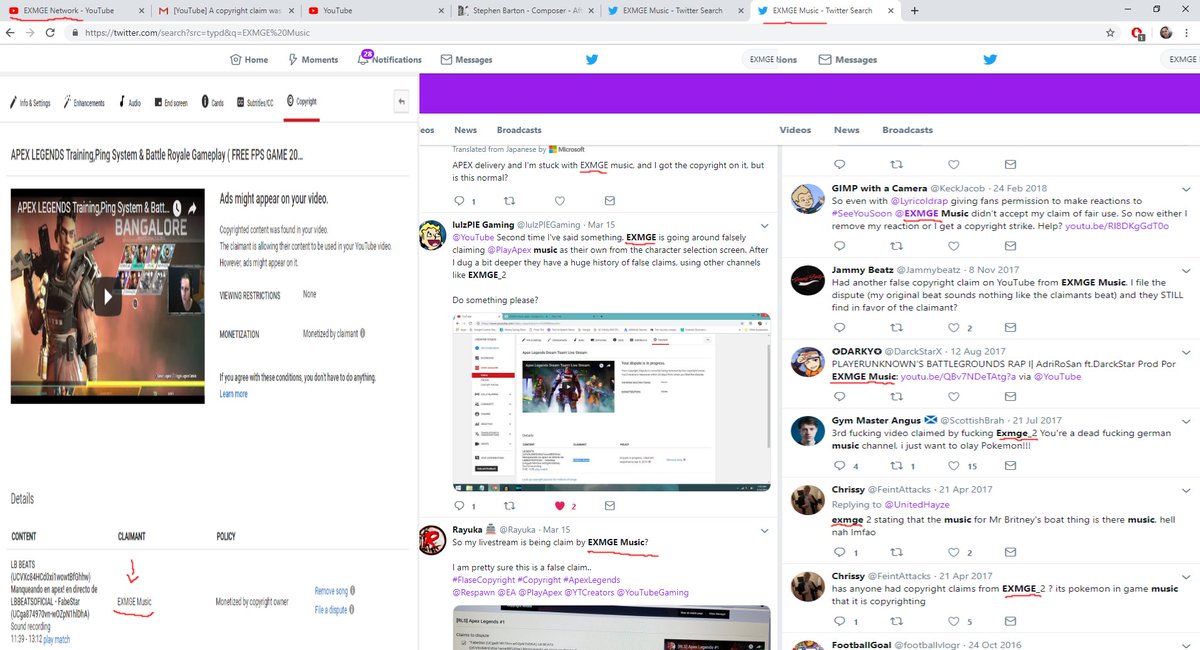Open chevron menu on ODARKYO's tweet
This screenshot has width=1200, height=650.
coord(1187,352)
